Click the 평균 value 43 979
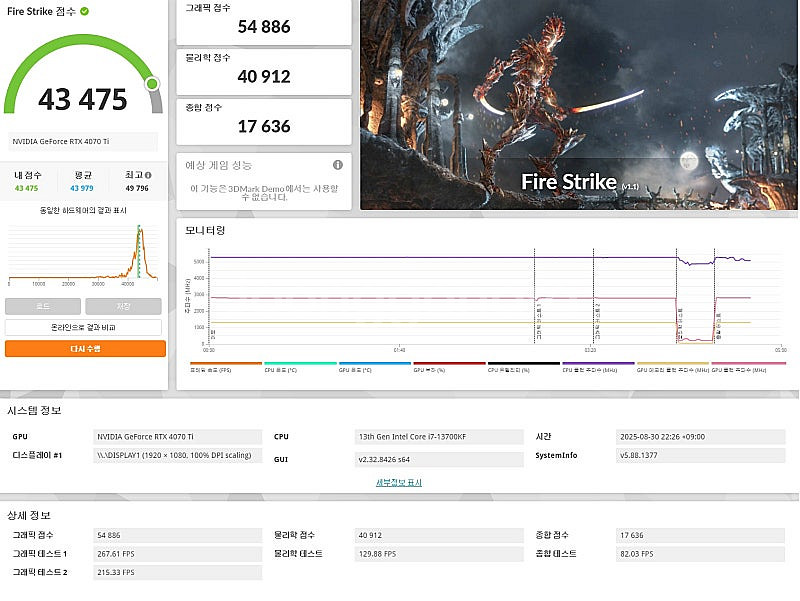This screenshot has height=601, width=800. 82,188
